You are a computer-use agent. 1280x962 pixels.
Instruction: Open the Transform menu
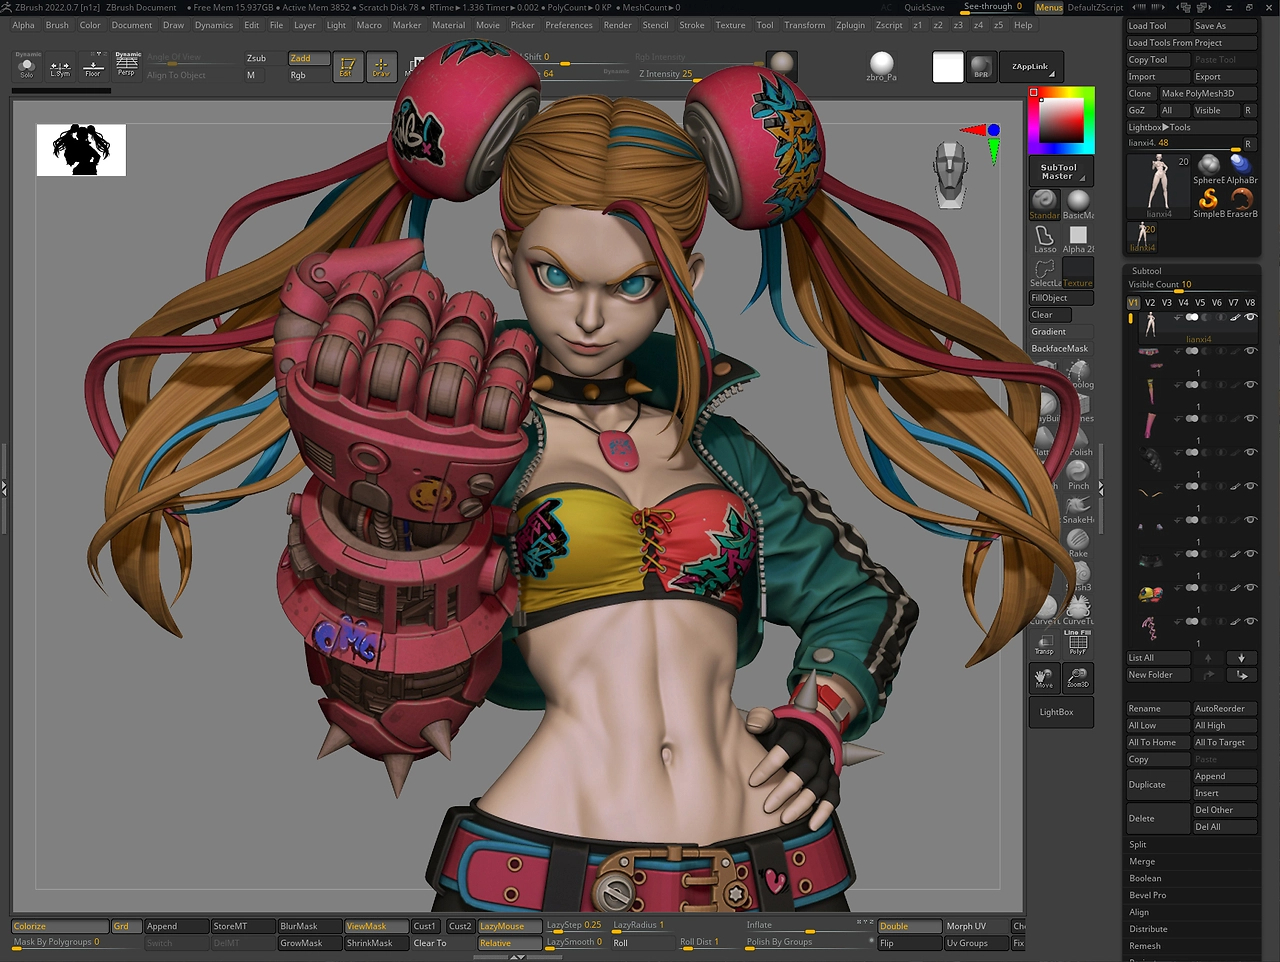805,25
